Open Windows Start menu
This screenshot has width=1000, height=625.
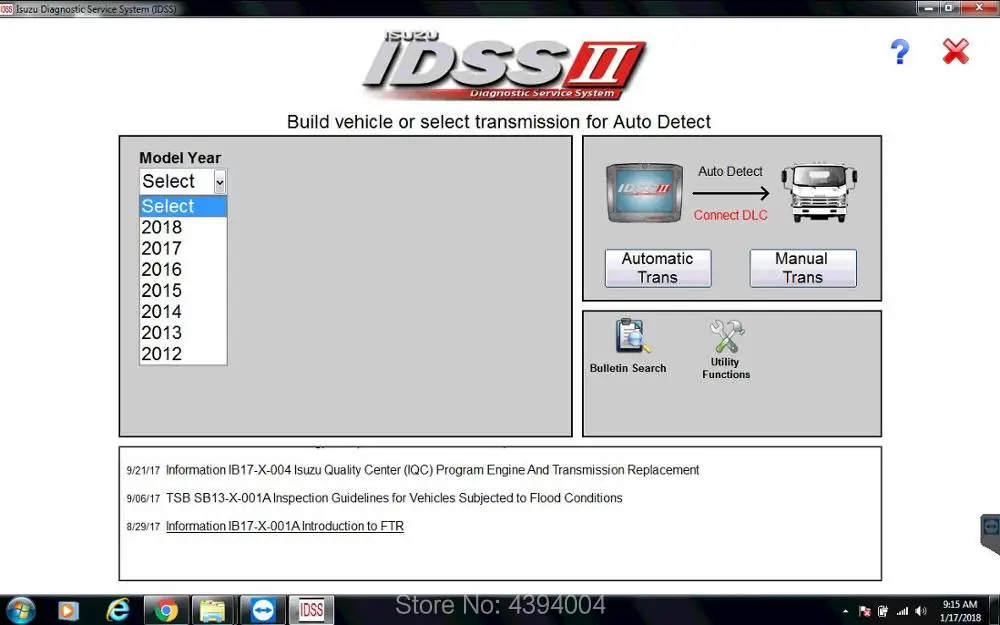tap(20, 610)
